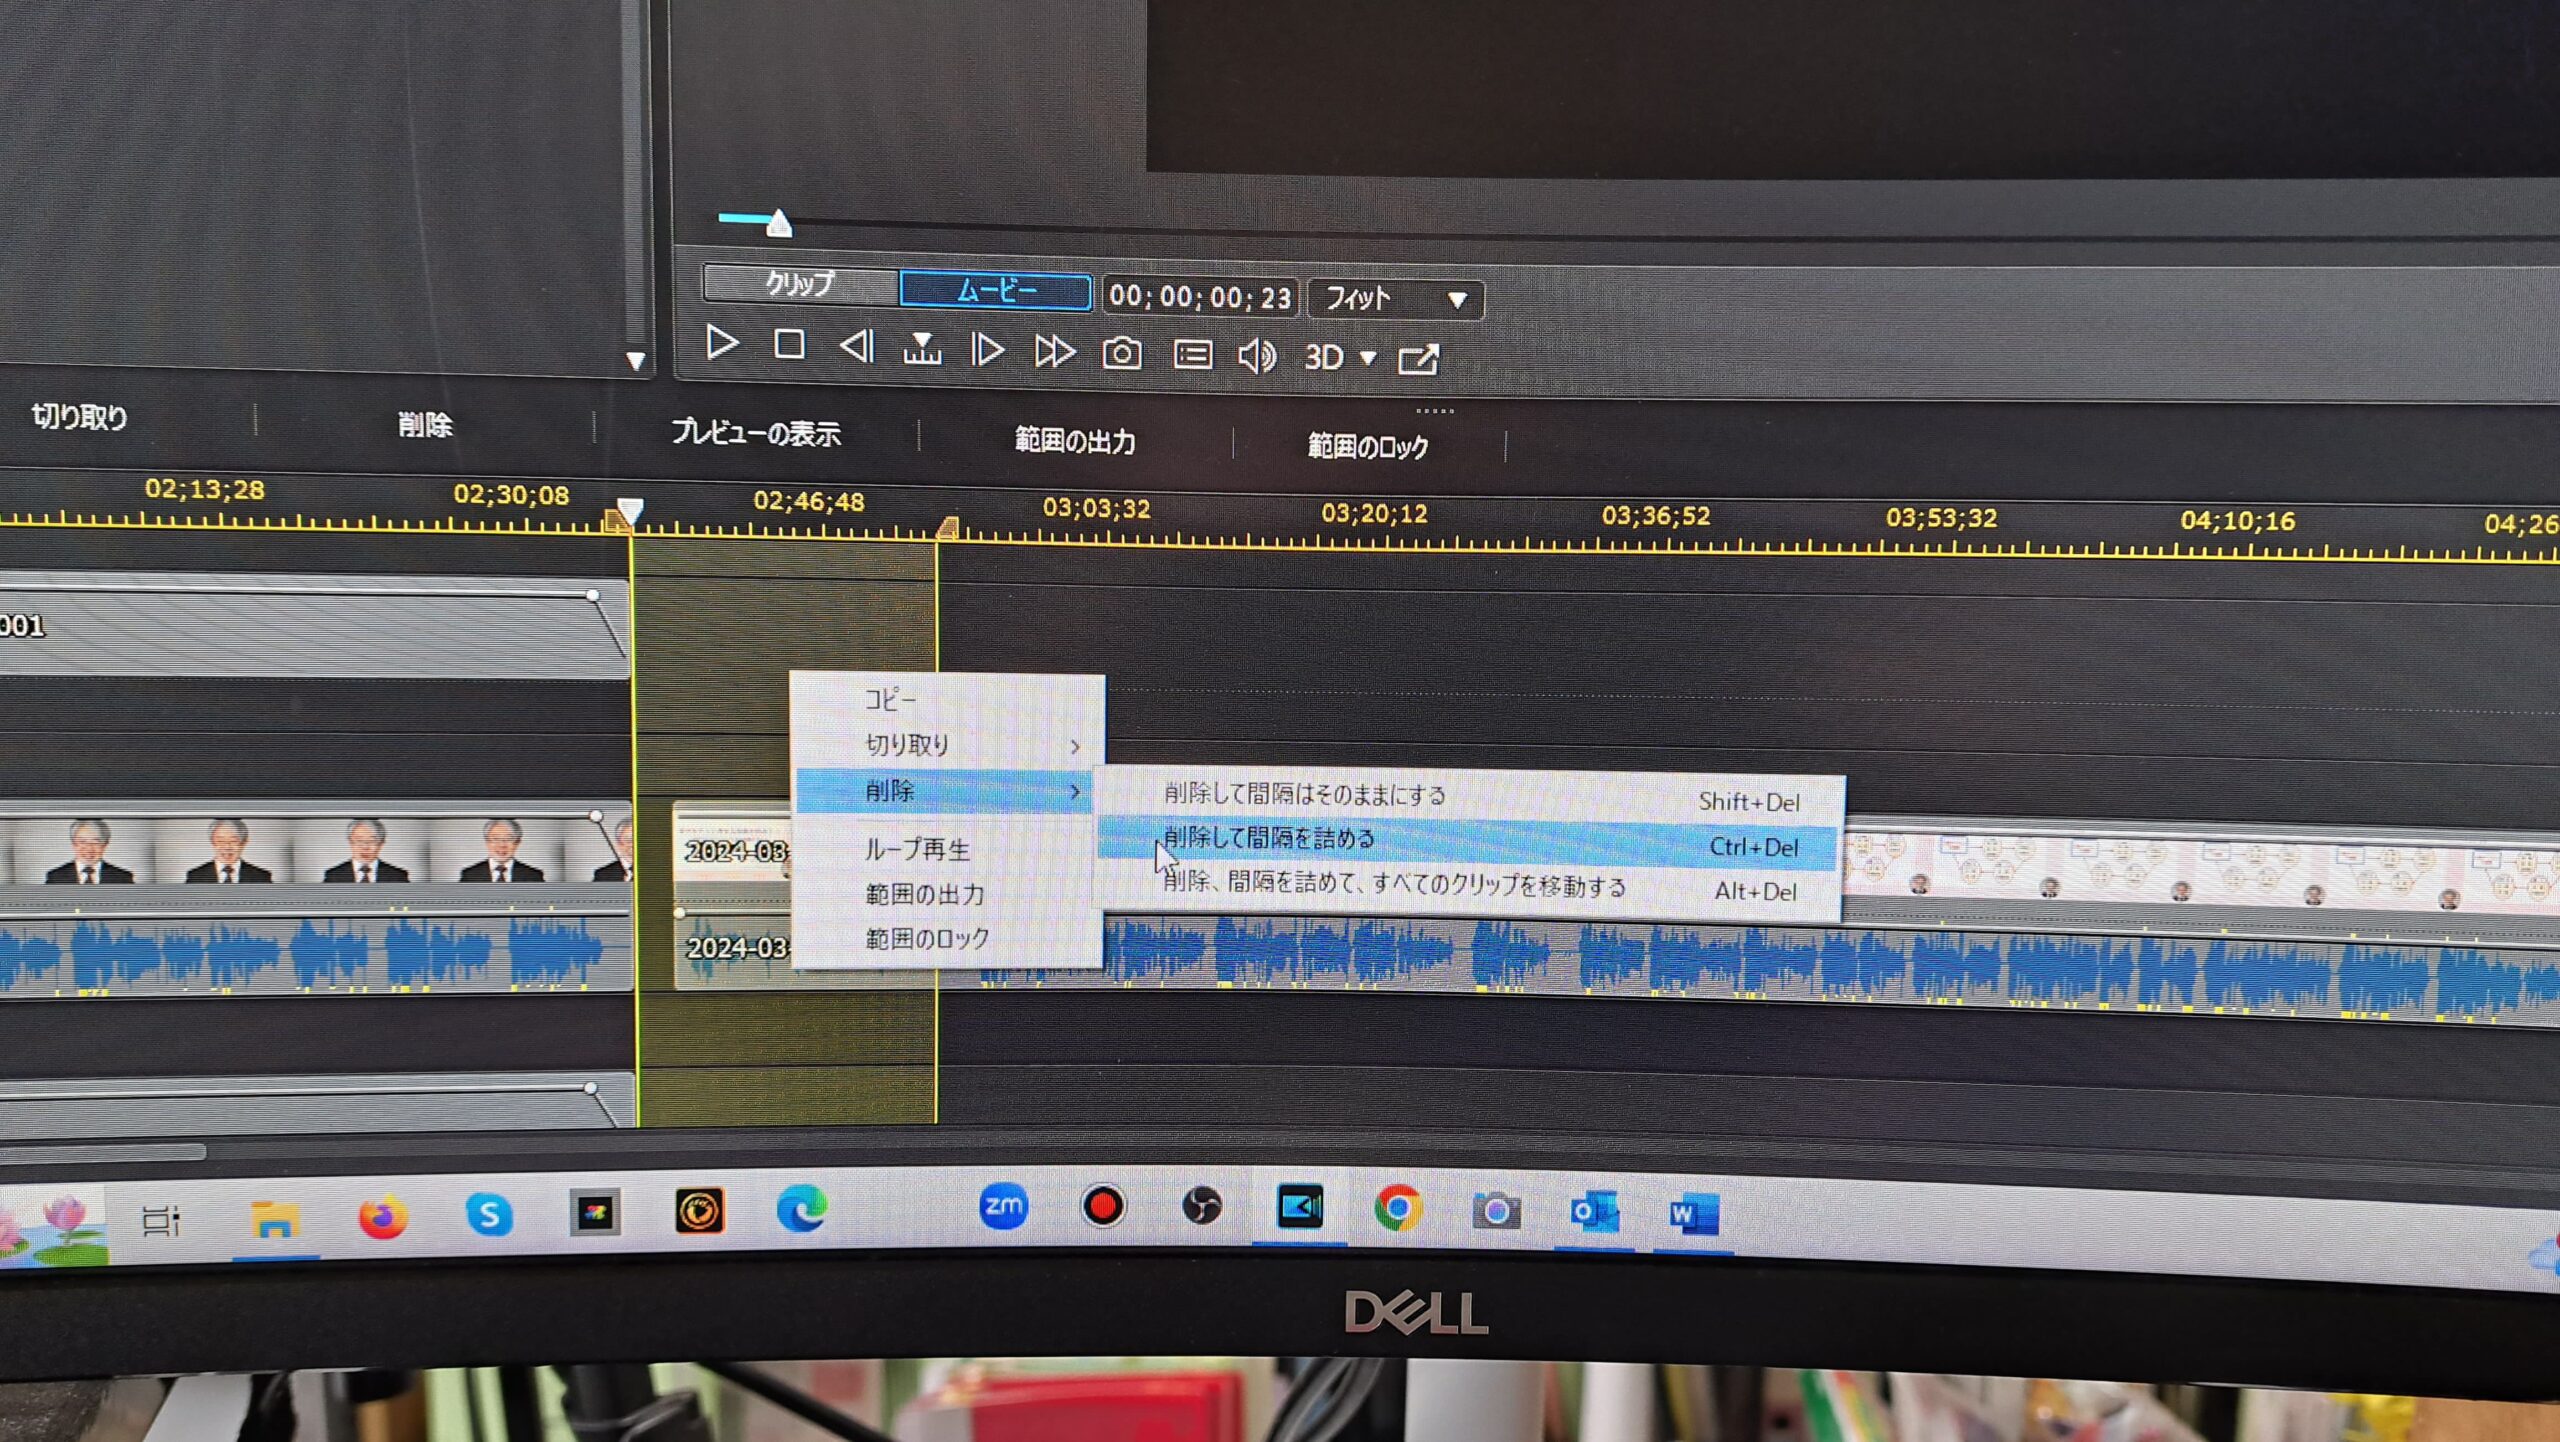
Task: Open the Camera app from the taskbar
Action: coord(1496,1211)
